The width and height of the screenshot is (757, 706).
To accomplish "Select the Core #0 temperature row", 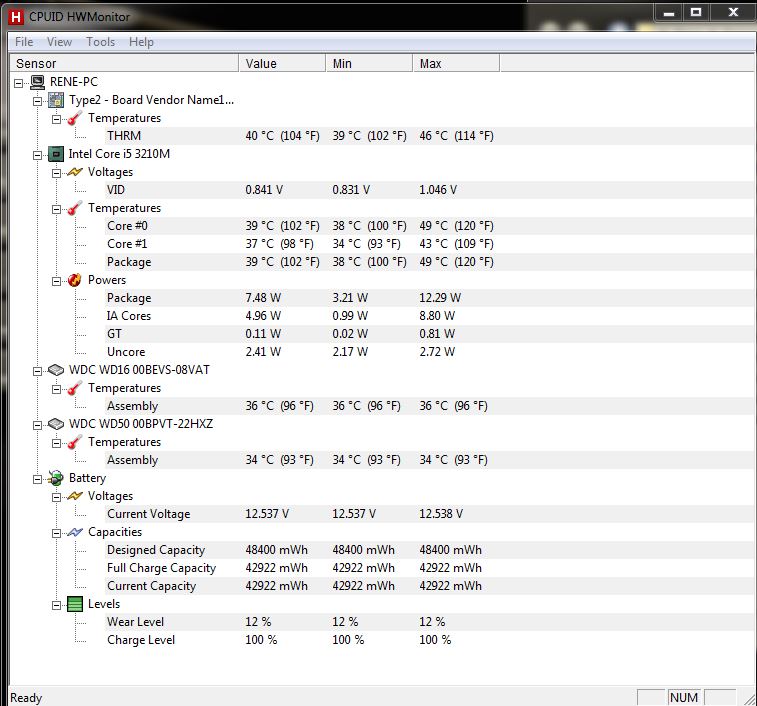I will coord(430,226).
